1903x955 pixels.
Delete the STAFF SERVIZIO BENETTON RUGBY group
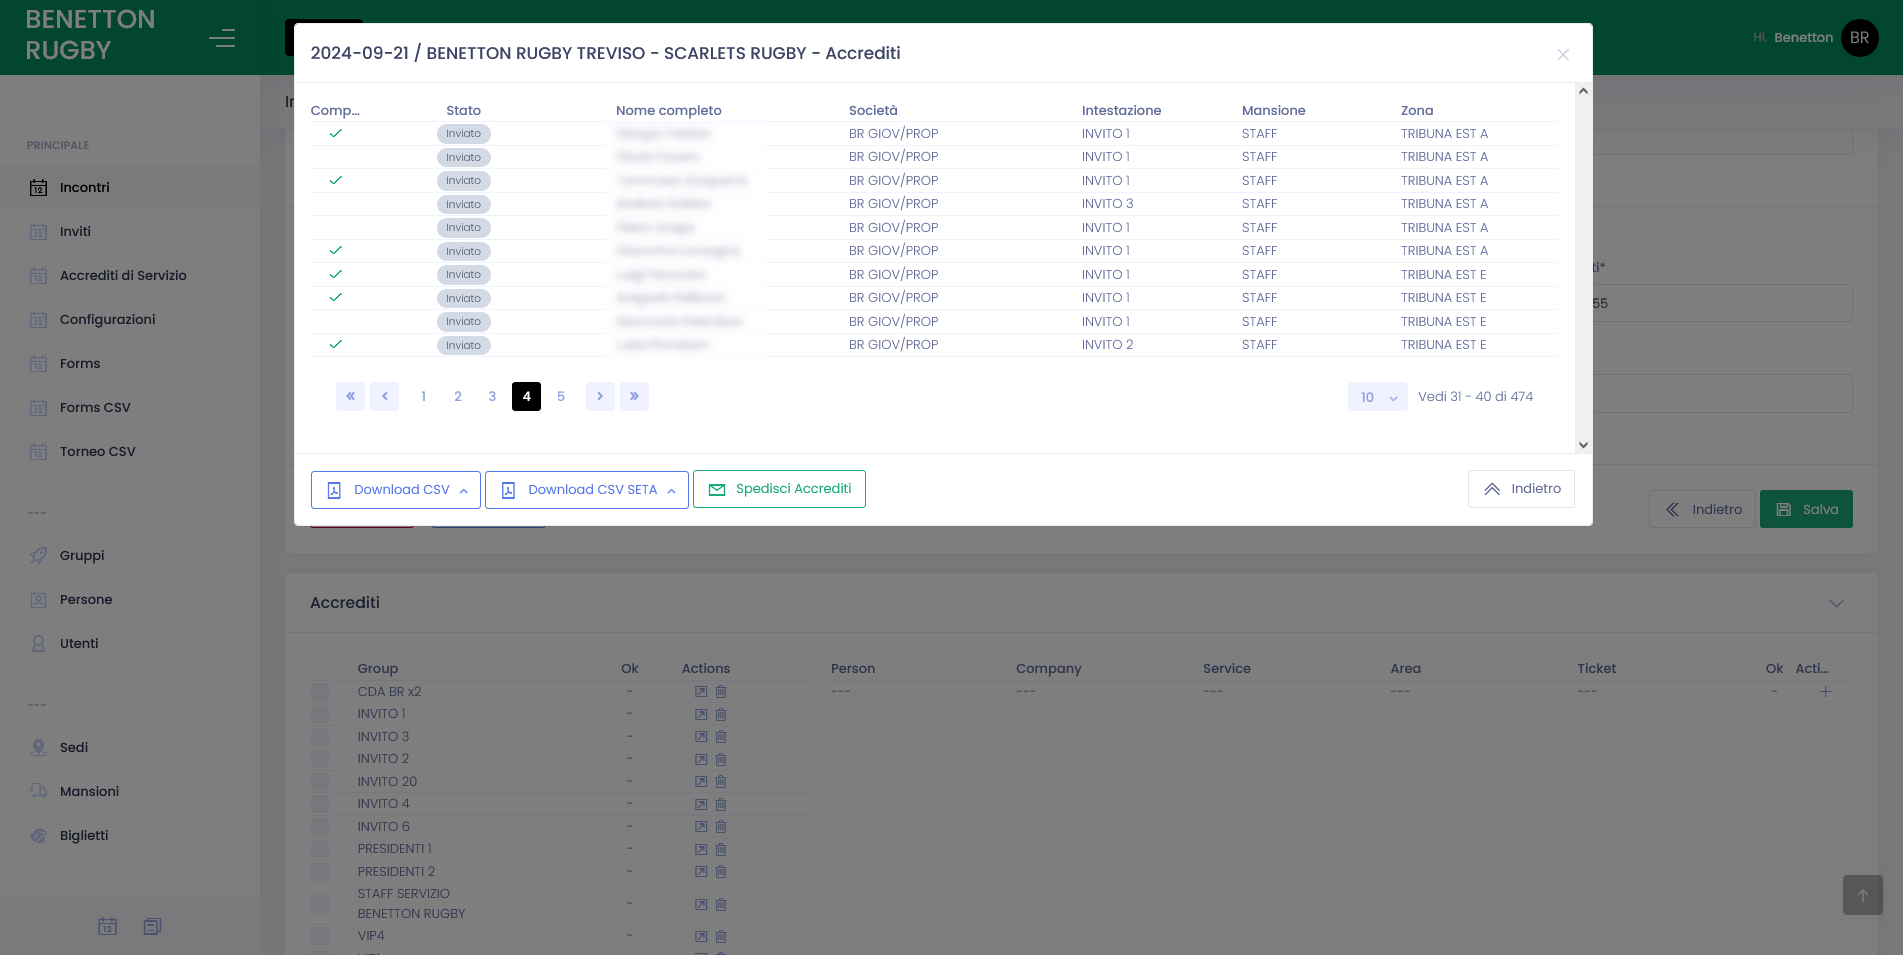coord(721,904)
